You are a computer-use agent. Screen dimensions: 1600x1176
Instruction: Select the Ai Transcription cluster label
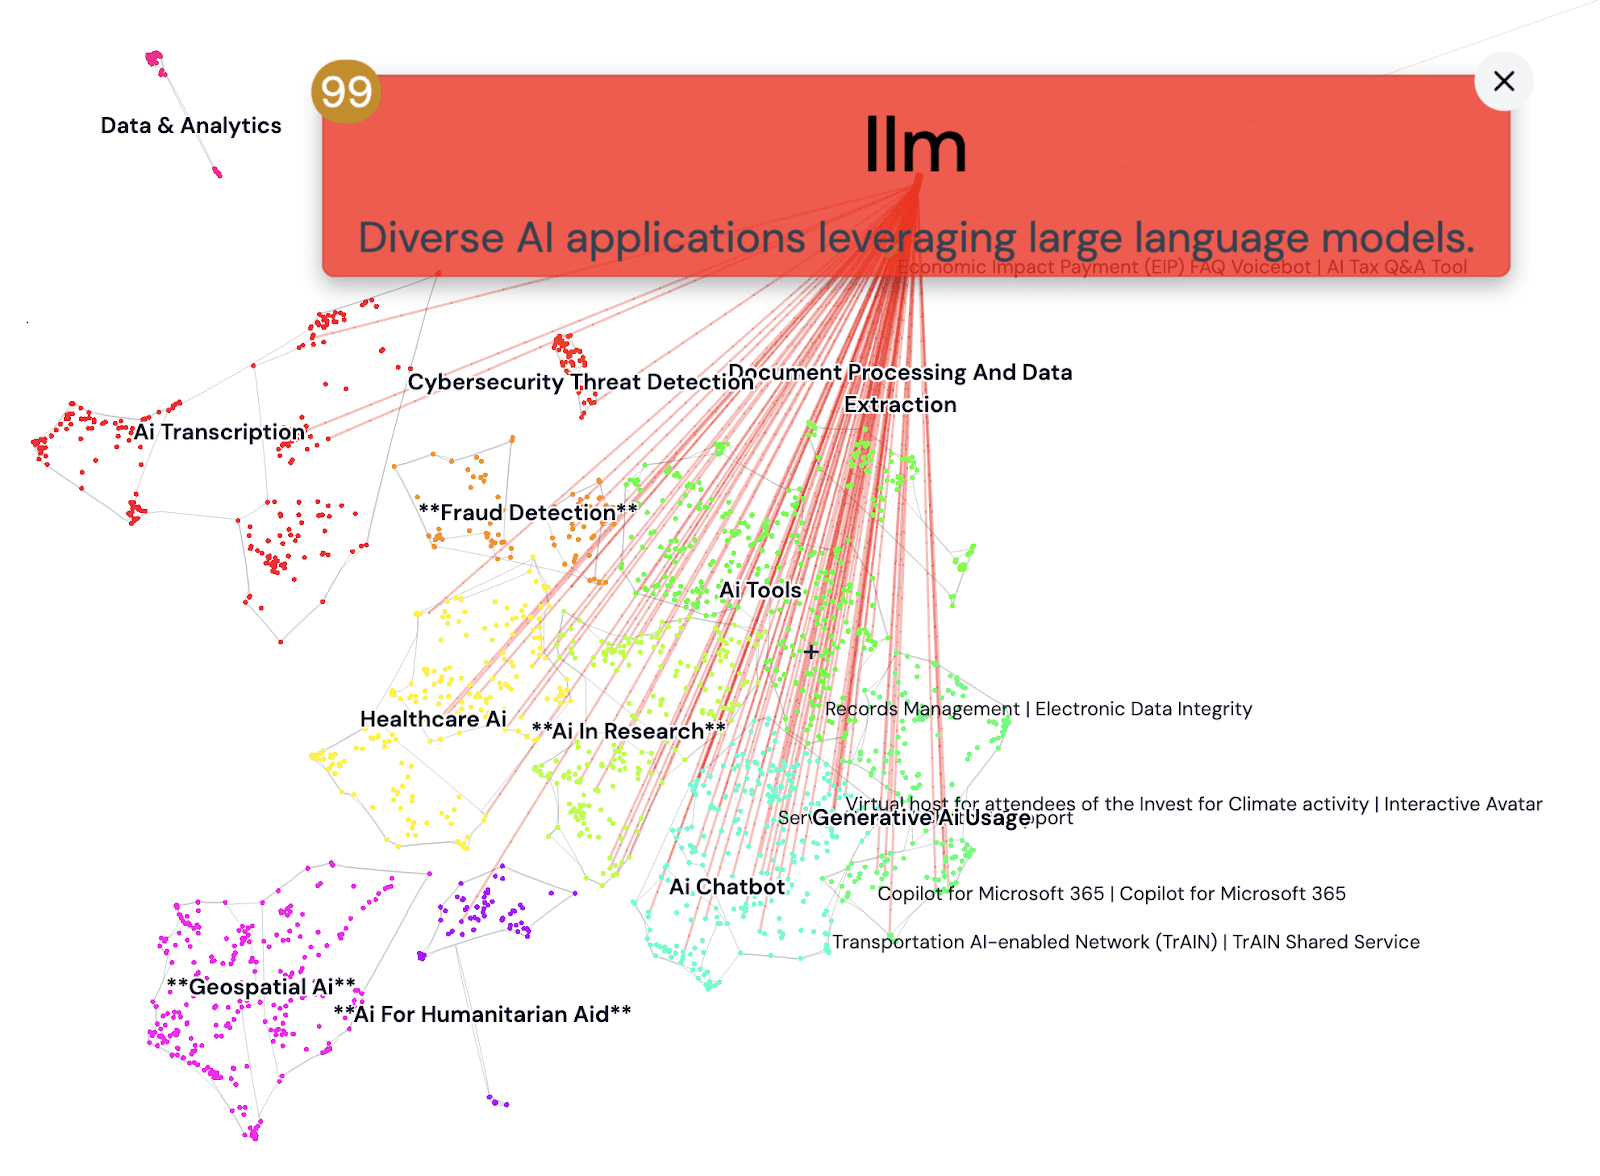tap(220, 432)
